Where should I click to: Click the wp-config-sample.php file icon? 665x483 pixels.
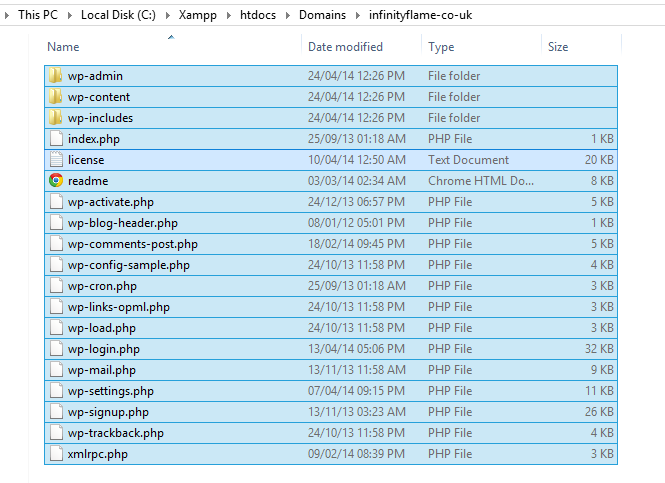pos(56,265)
